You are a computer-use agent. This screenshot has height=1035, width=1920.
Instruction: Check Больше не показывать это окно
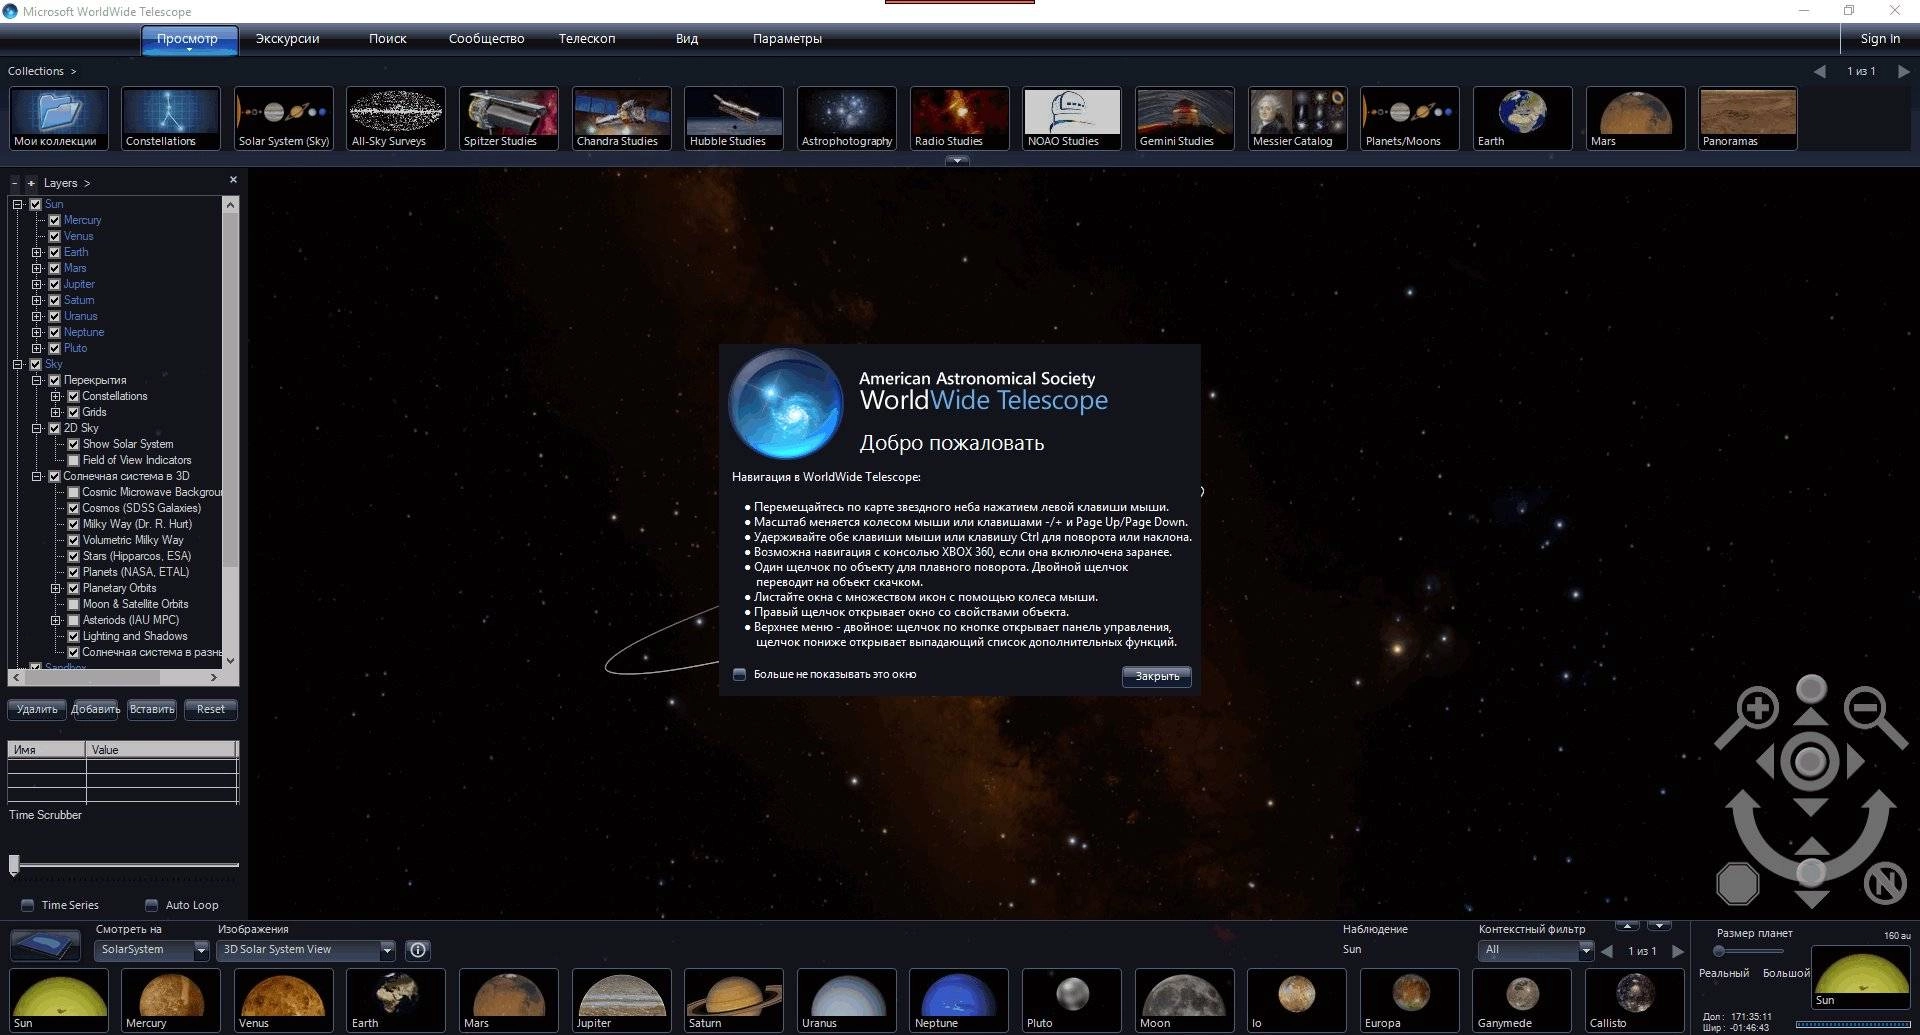pos(739,674)
